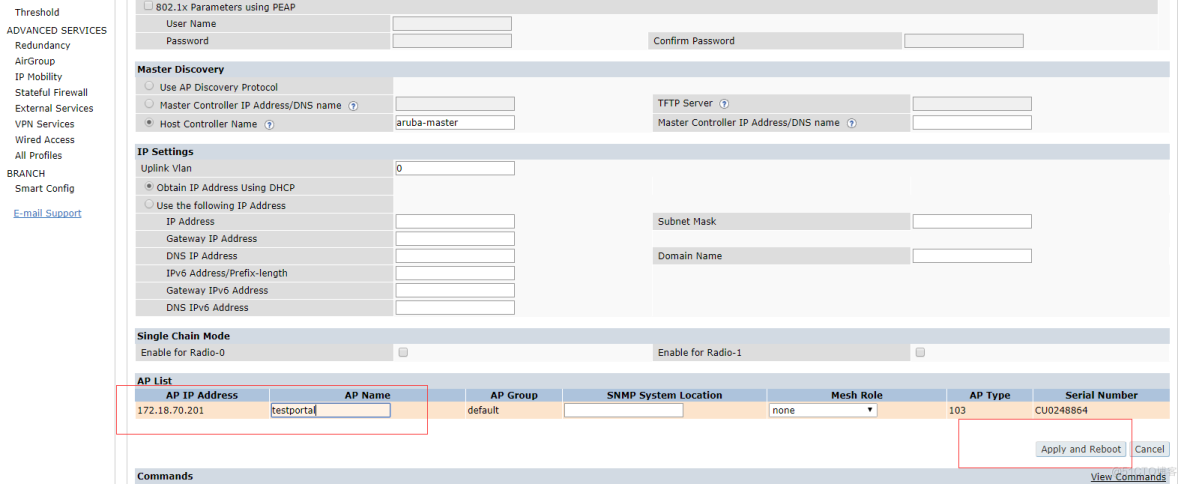Click AP Type value 103

(957, 411)
